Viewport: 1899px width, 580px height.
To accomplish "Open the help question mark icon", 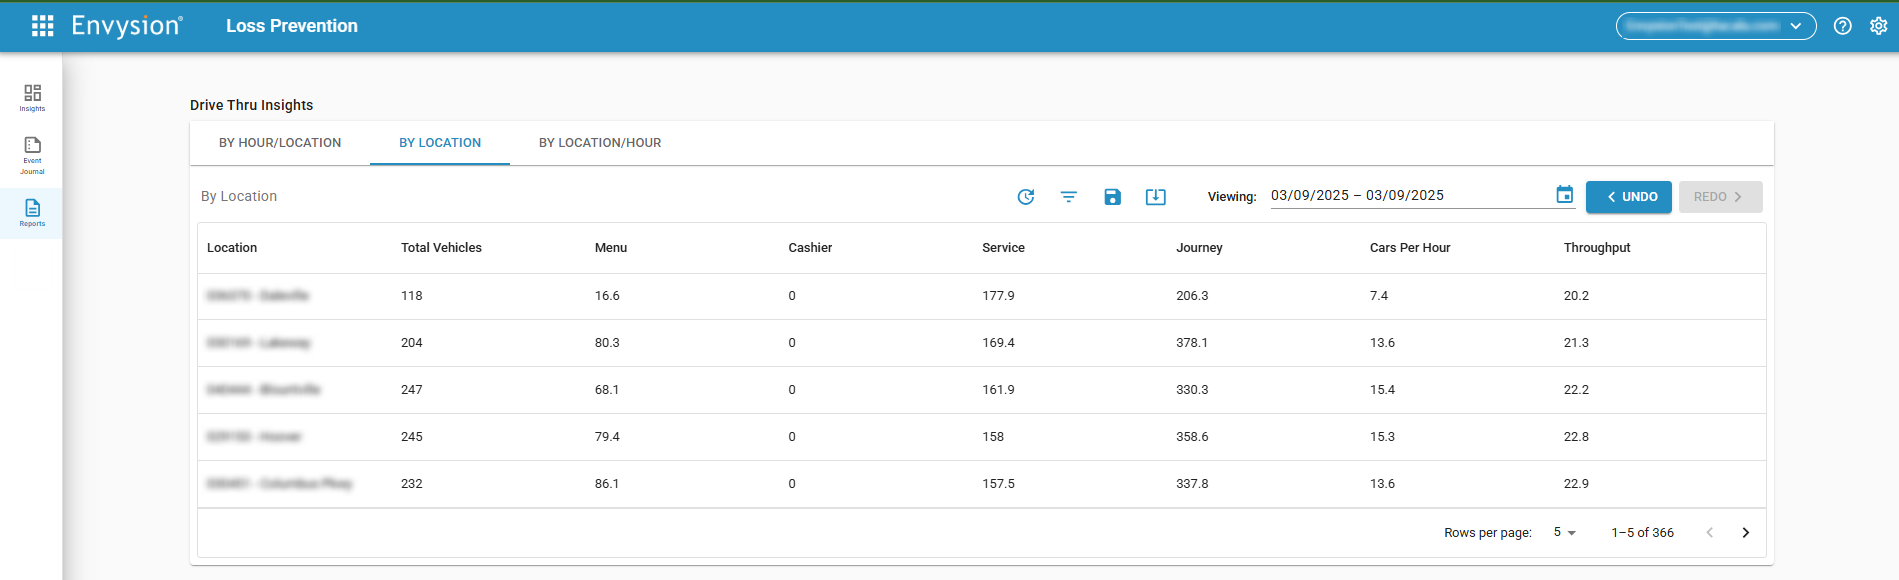I will [x=1842, y=26].
